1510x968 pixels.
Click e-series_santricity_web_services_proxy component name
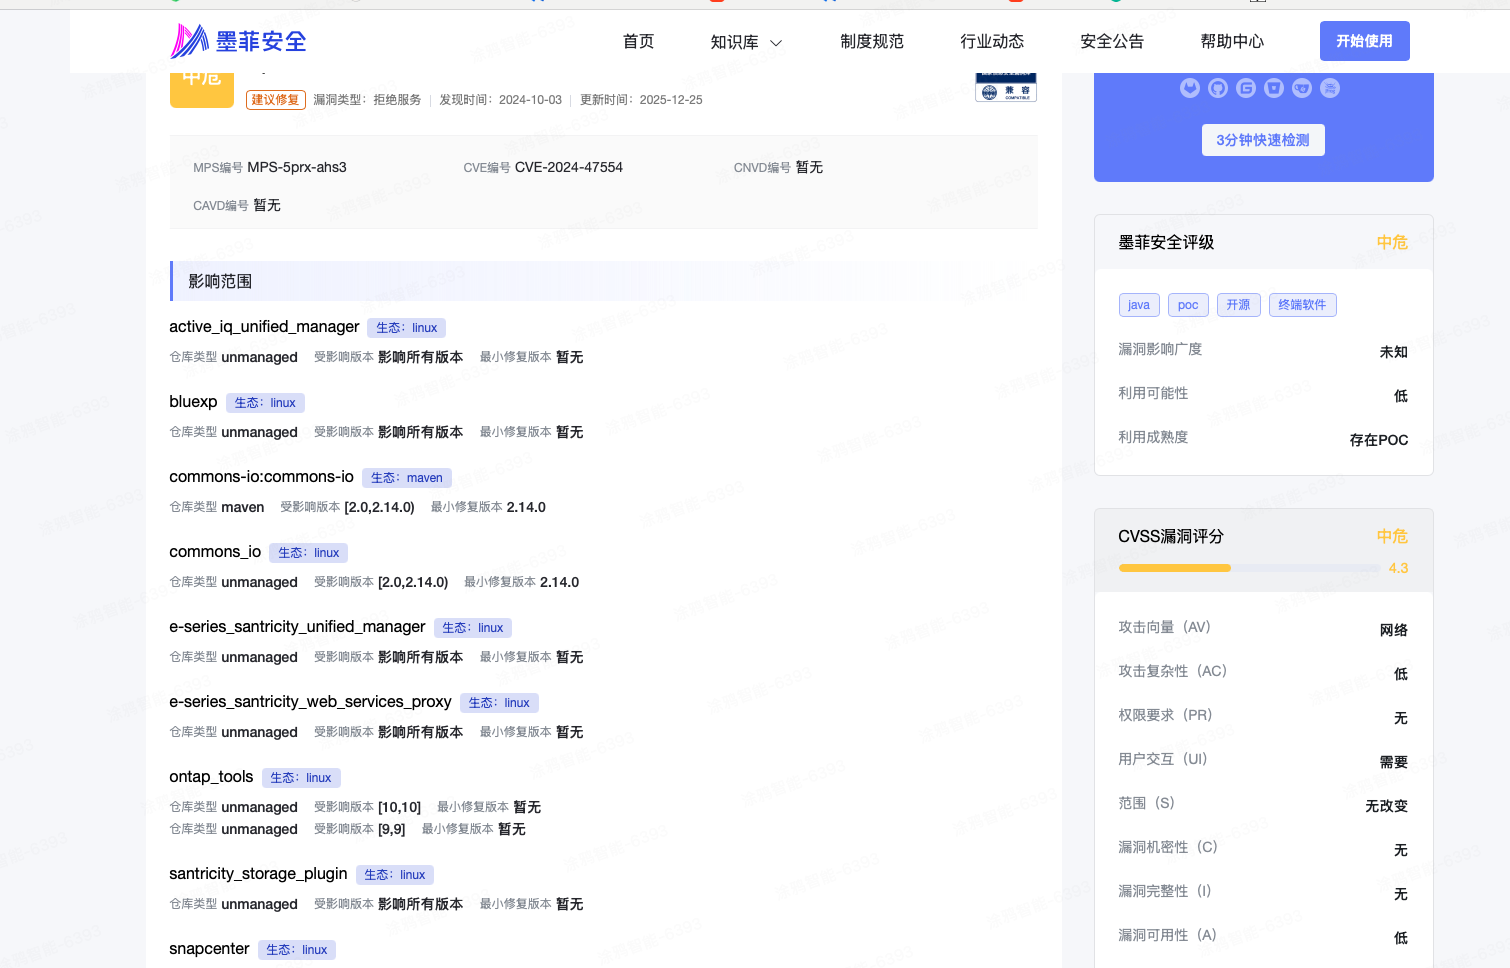click(x=310, y=702)
